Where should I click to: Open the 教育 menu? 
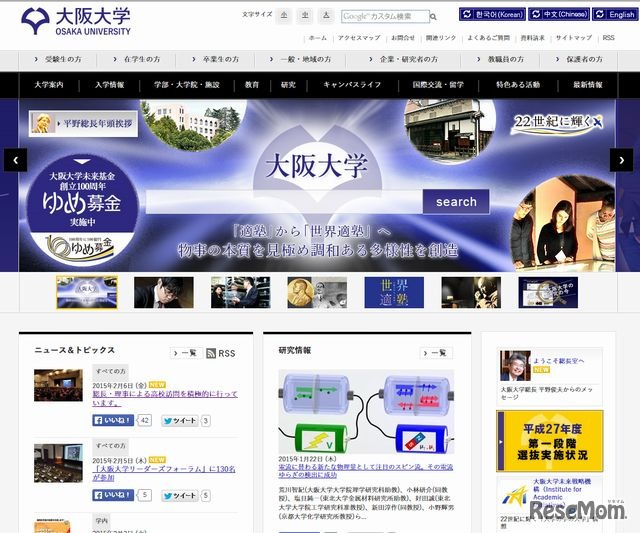[x=252, y=85]
